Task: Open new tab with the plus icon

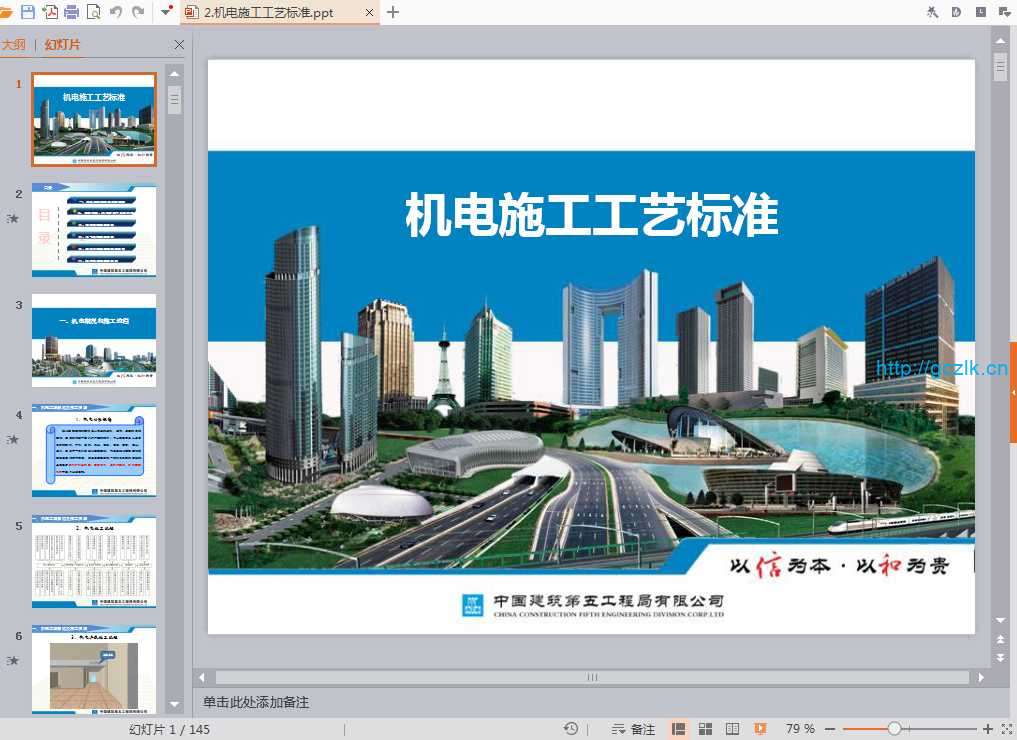Action: tap(393, 12)
